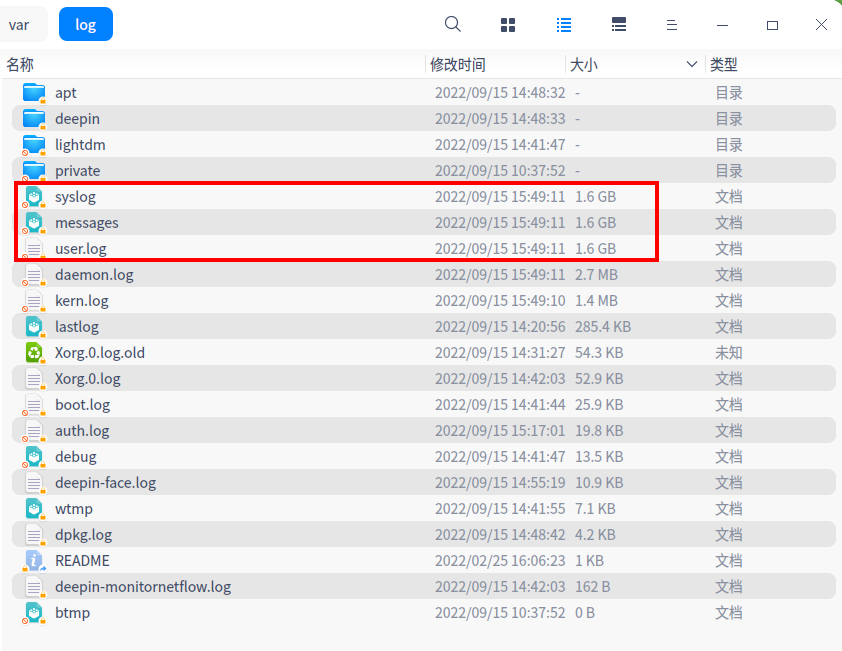Click the file name apt
The image size is (842, 651).
pos(66,93)
